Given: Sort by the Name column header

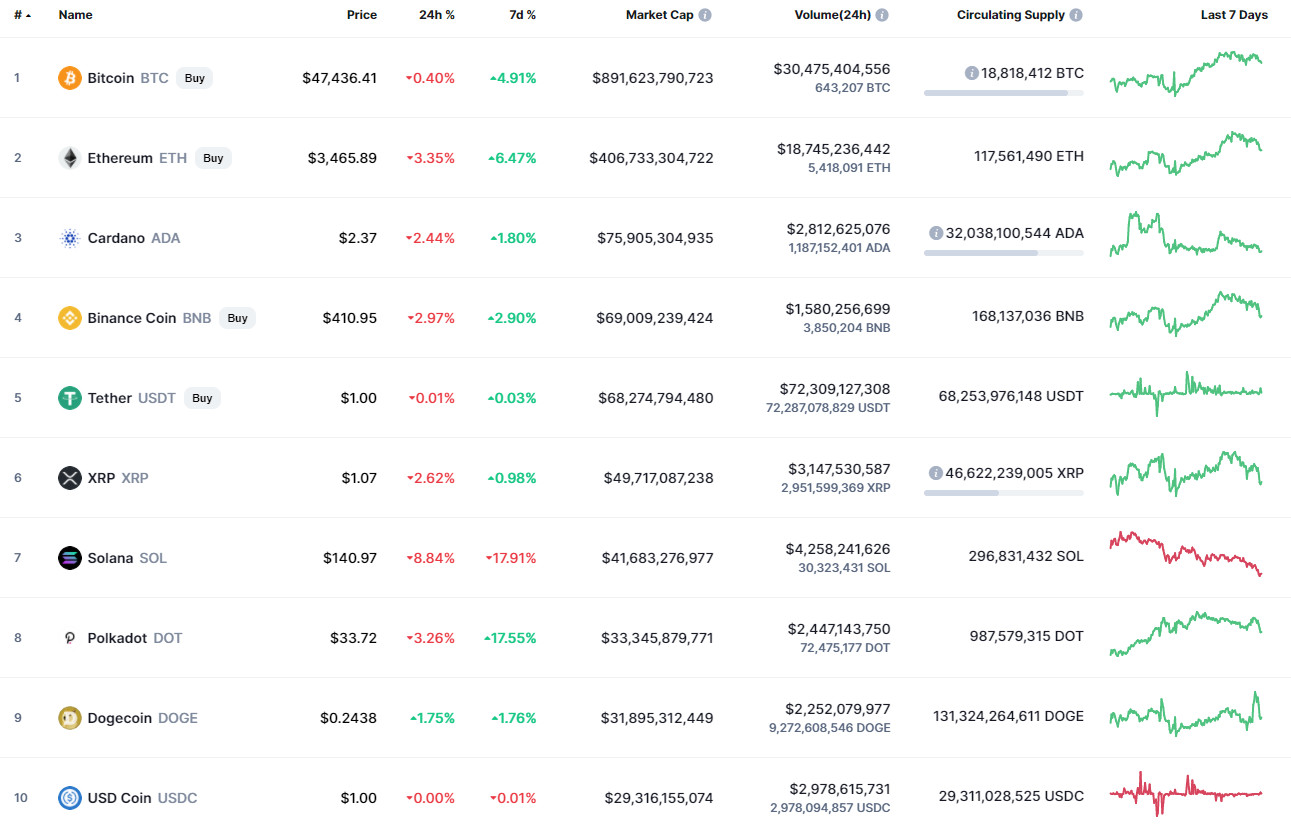Looking at the screenshot, I should pos(75,15).
